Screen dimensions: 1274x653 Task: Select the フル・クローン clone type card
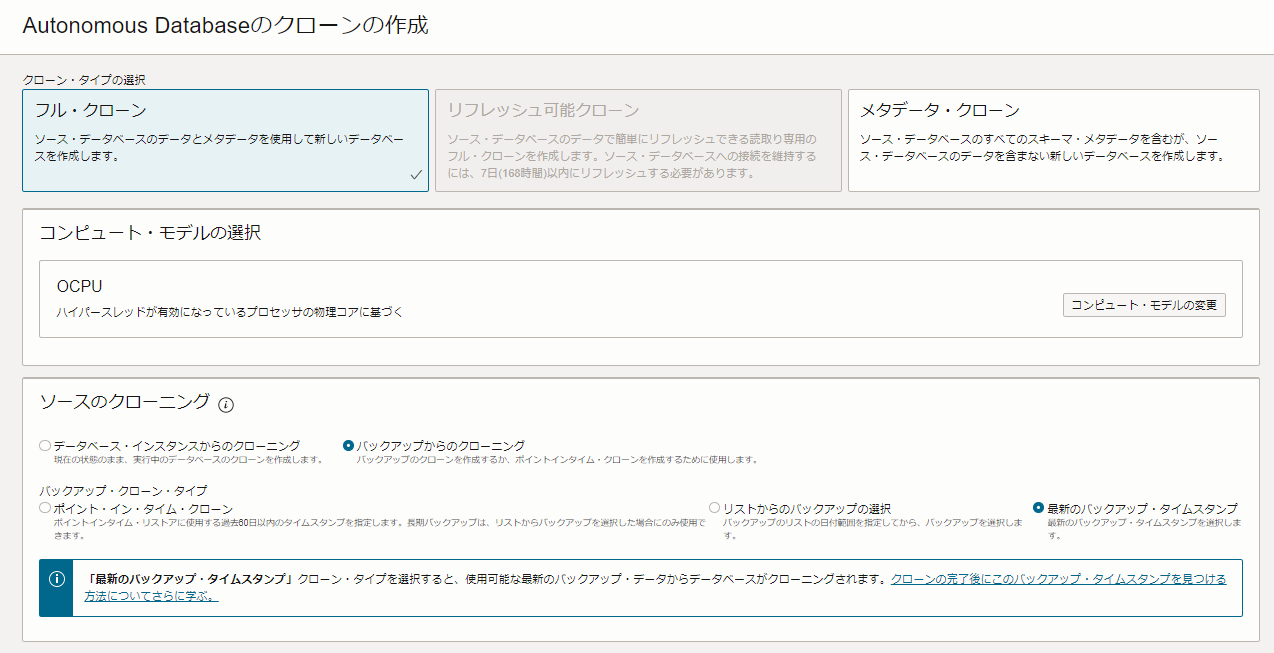pyautogui.click(x=225, y=140)
